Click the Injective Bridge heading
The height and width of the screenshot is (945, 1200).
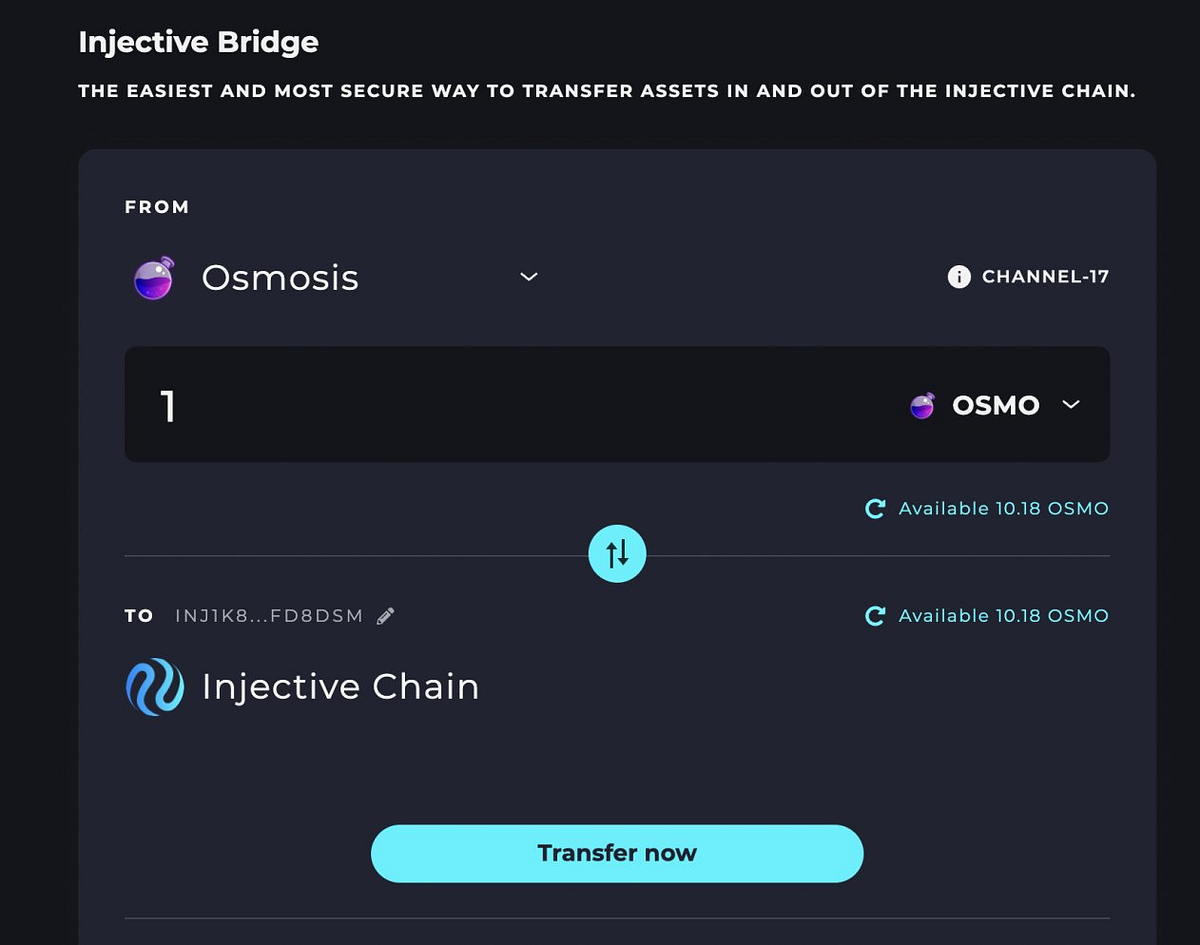click(198, 42)
